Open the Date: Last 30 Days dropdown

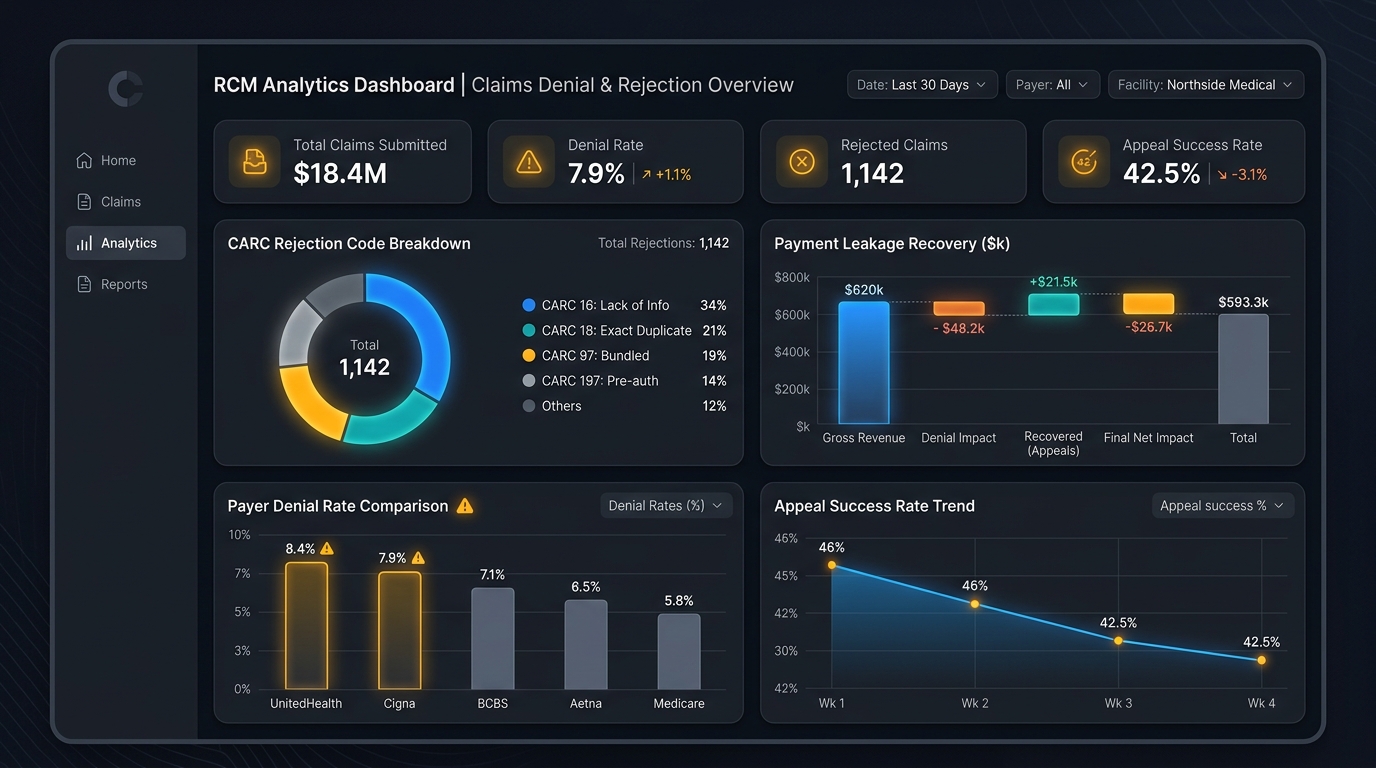point(922,85)
